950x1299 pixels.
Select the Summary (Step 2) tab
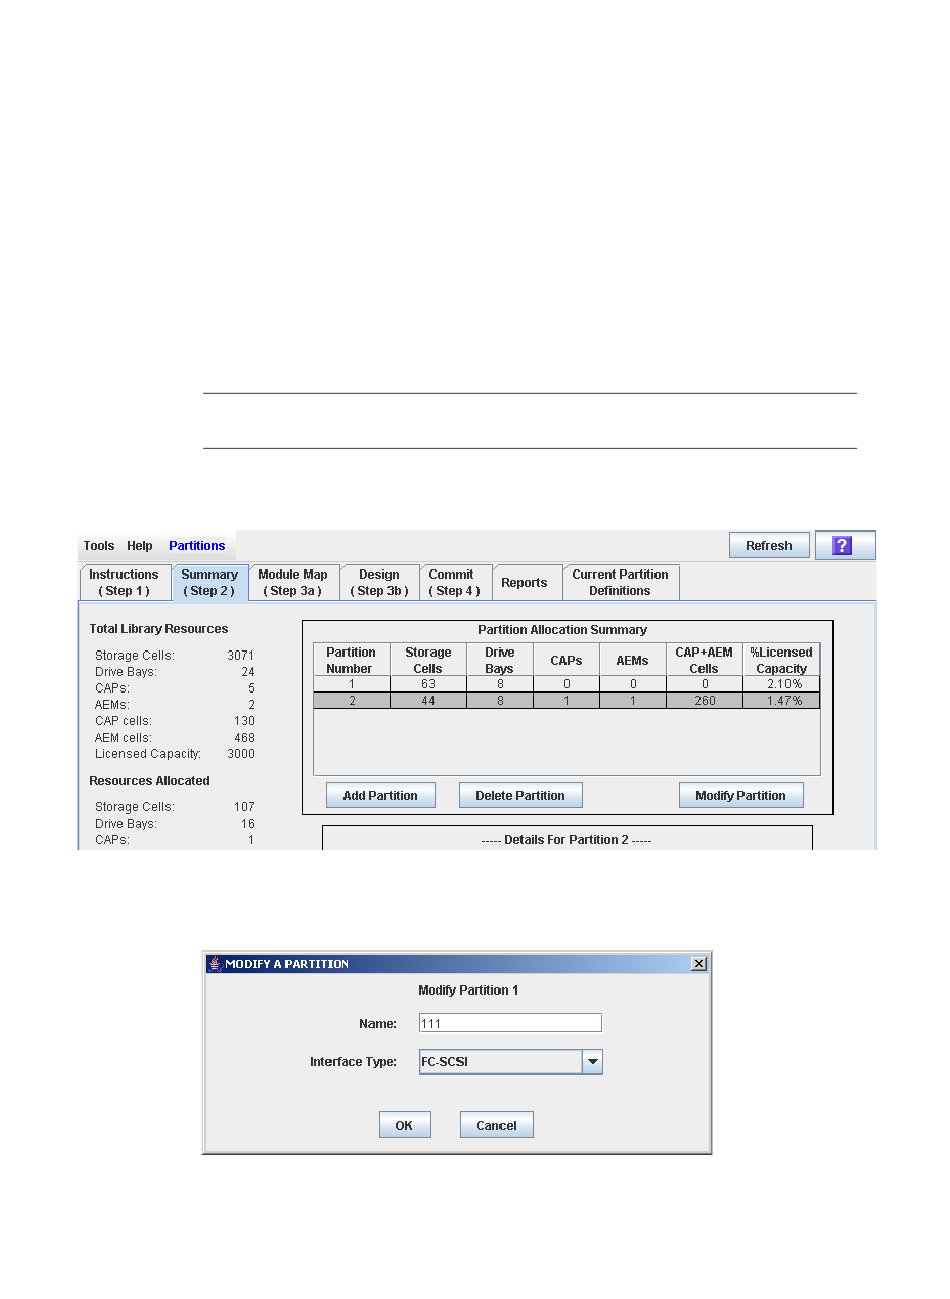(209, 582)
